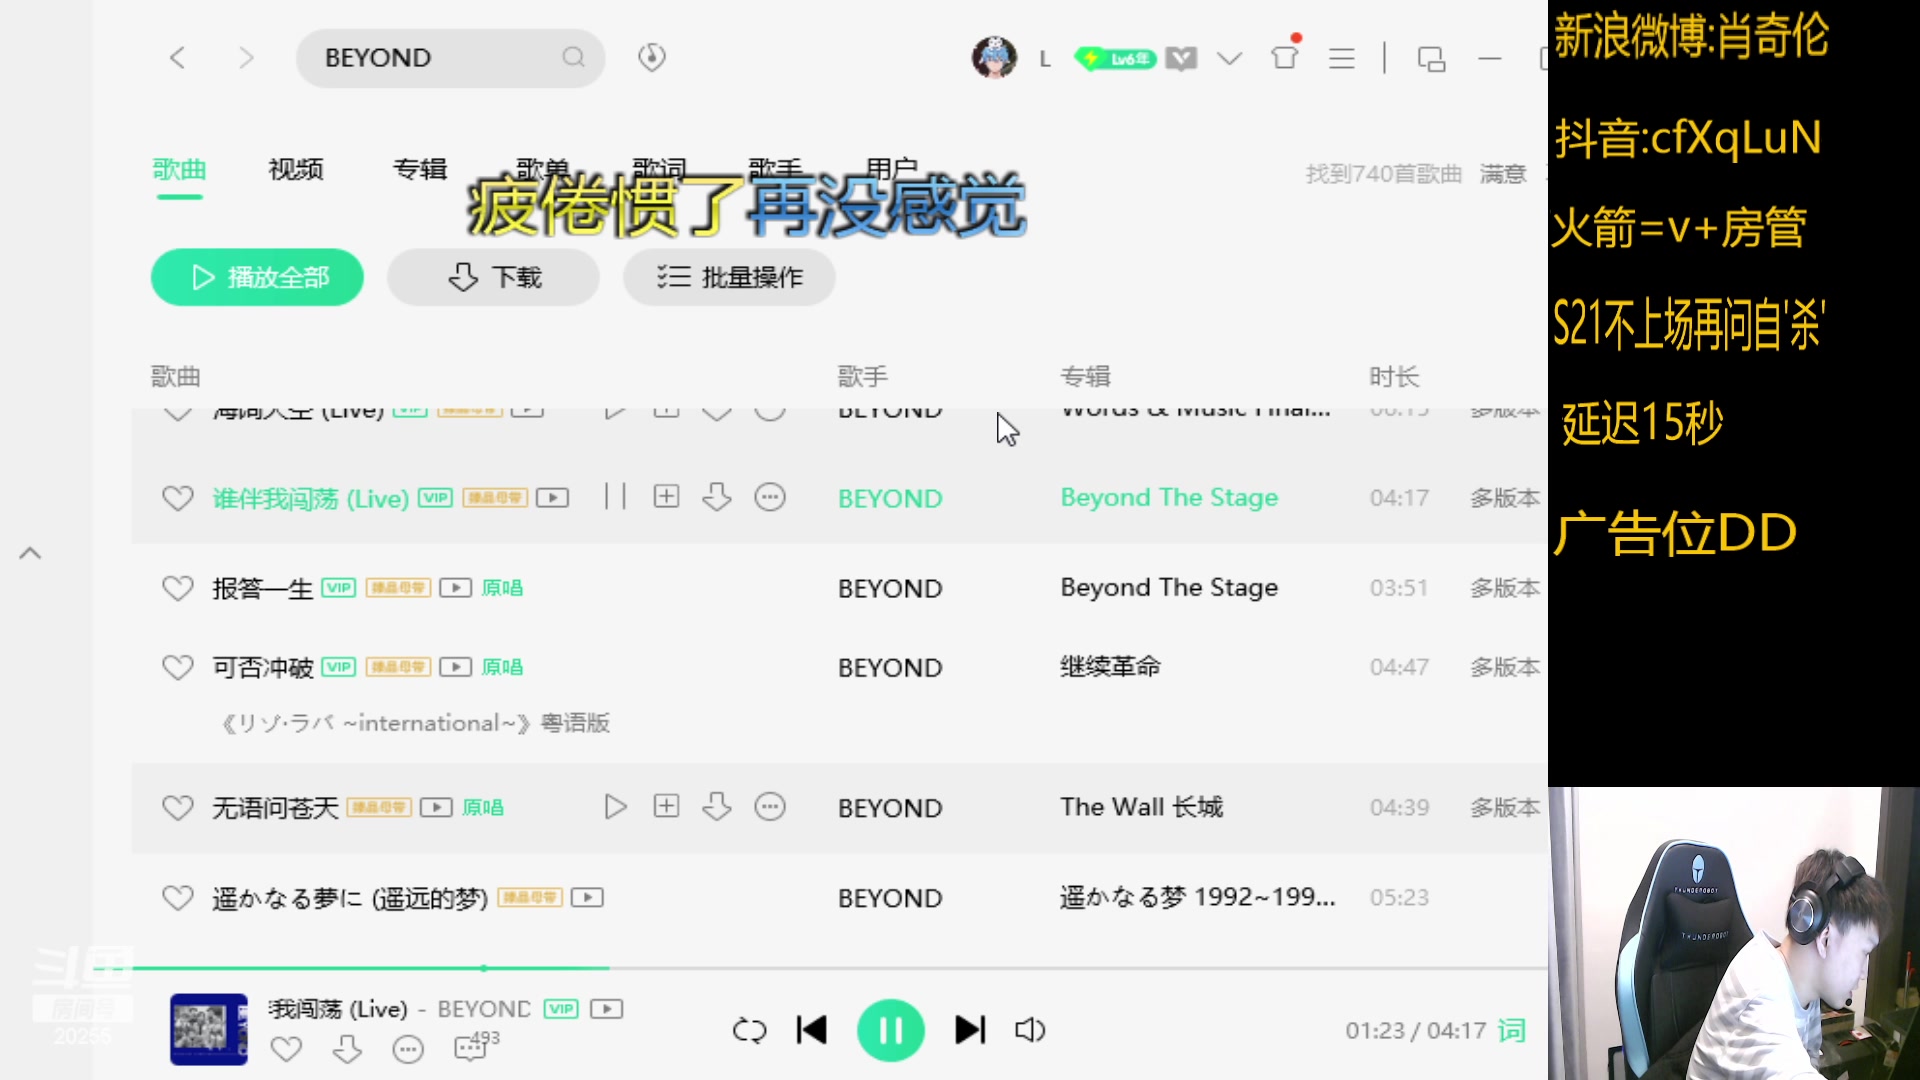Go forward with the right arrow
Image resolution: width=1920 pixels, height=1080 pixels.
click(246, 58)
